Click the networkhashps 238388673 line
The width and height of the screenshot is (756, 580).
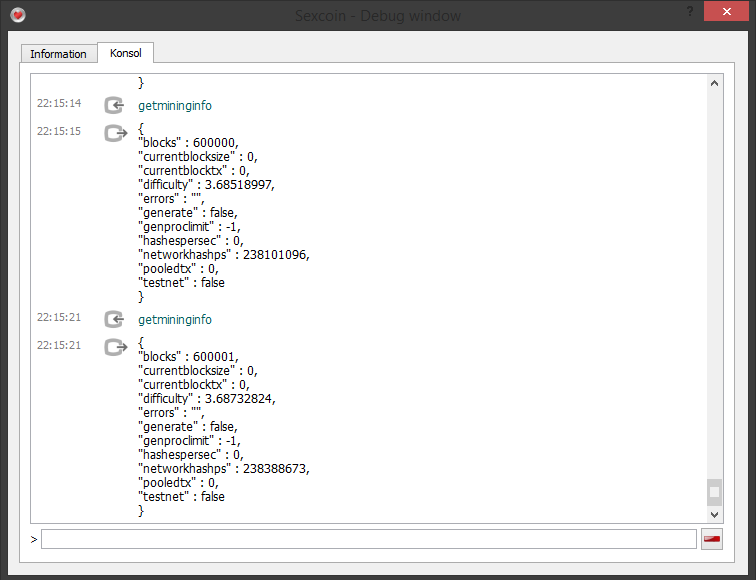click(224, 469)
